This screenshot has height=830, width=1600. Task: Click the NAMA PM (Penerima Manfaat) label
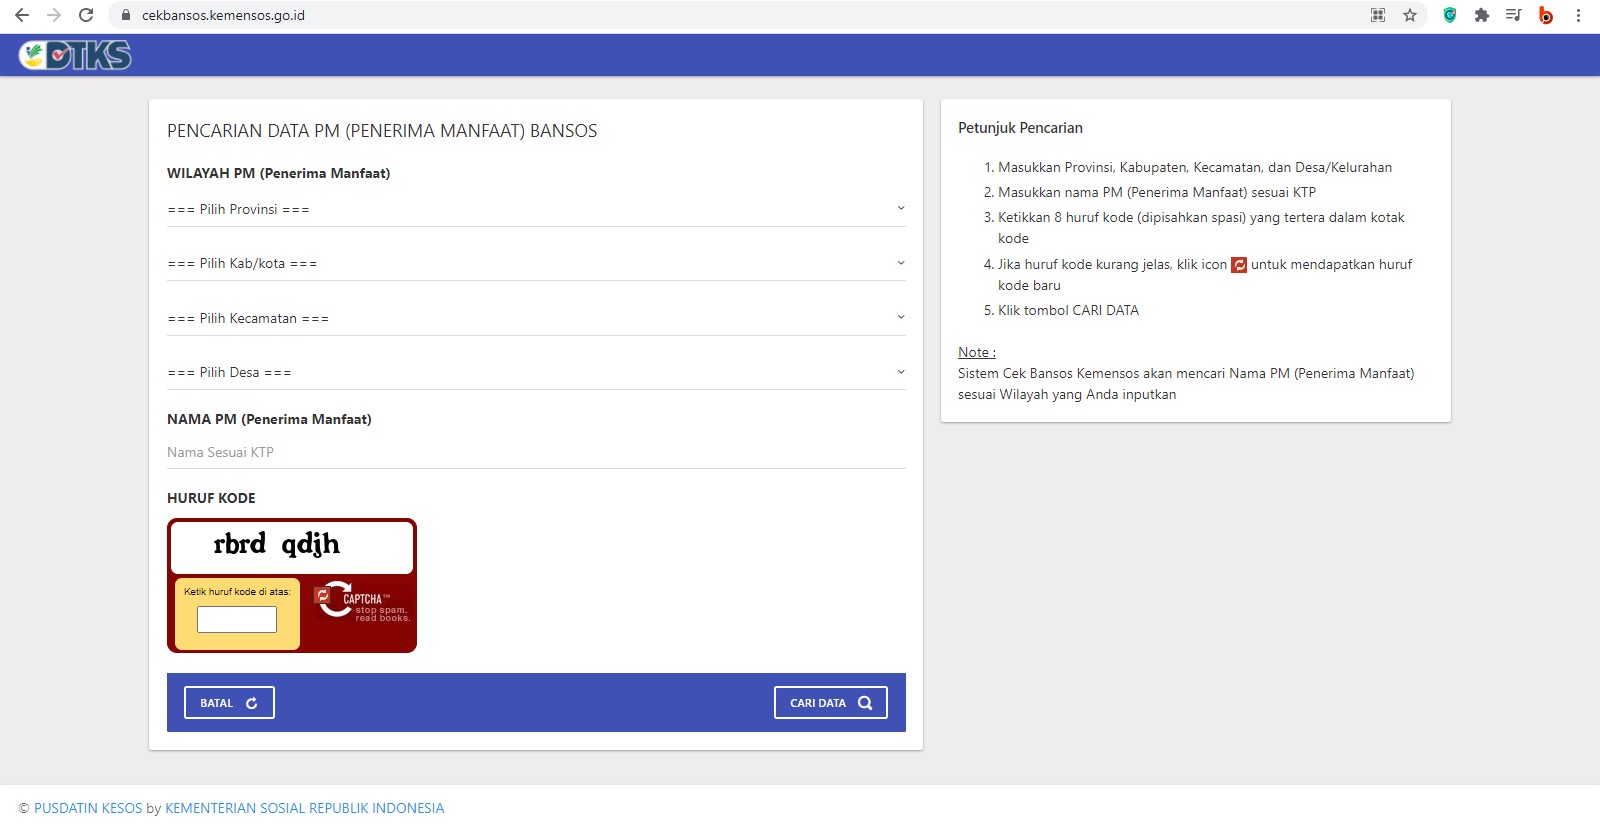click(269, 419)
